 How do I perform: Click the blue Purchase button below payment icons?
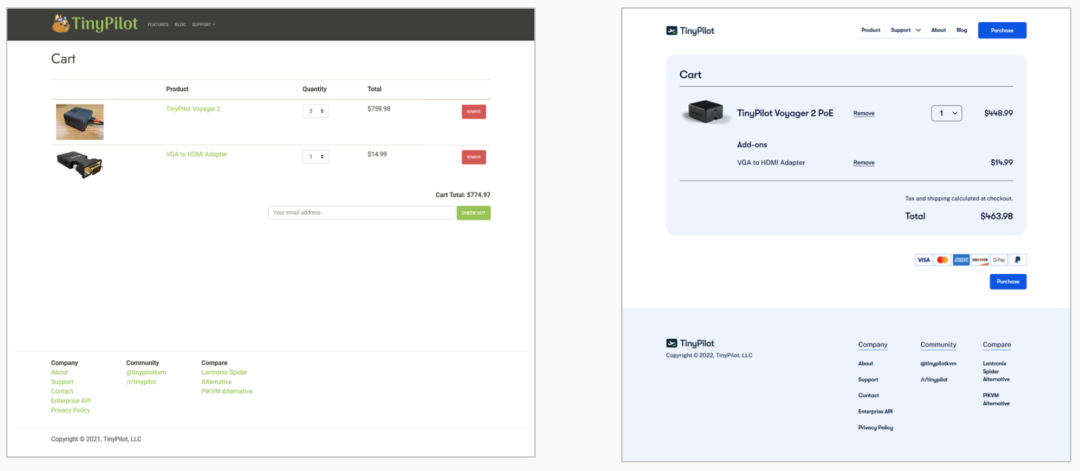[x=1008, y=282]
